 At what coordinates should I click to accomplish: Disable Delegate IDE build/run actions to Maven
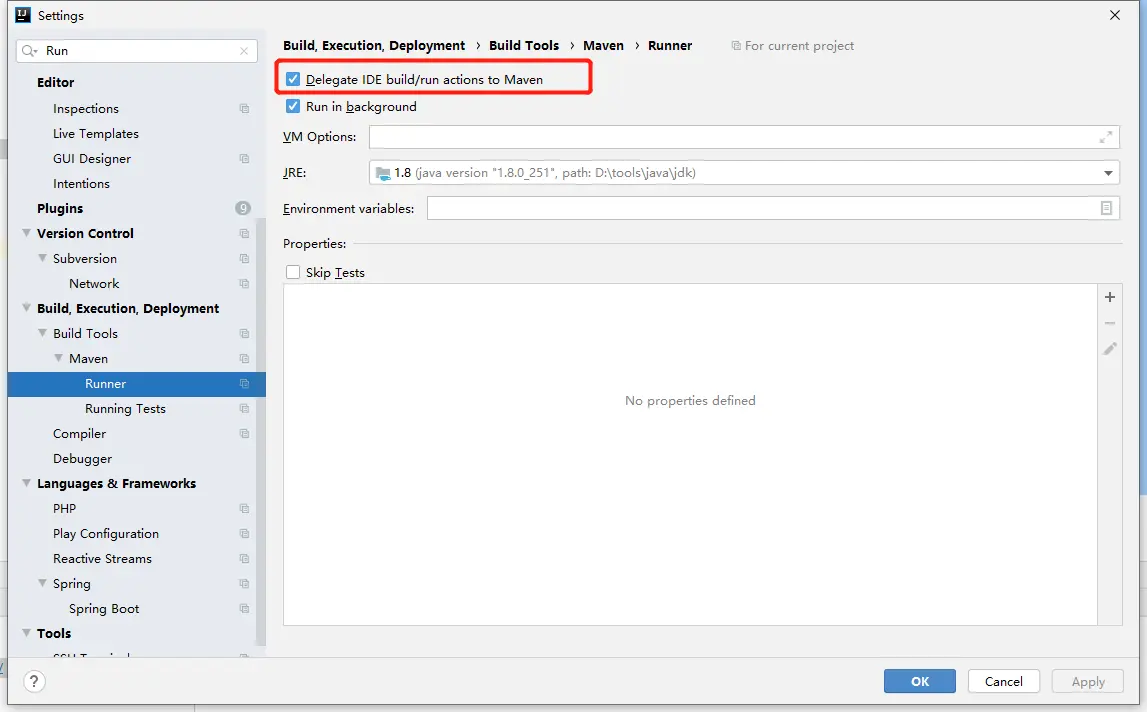pyautogui.click(x=293, y=79)
